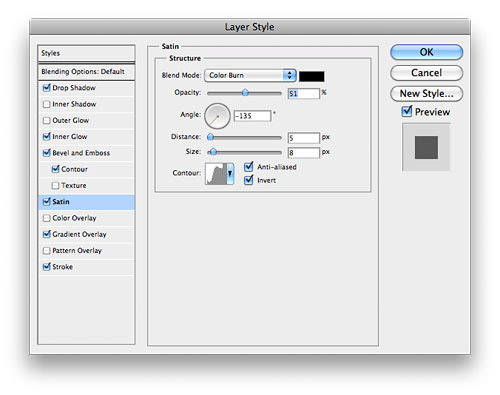Open the Blend Mode Color Burn dropdown
This screenshot has height=395, width=500.
tap(250, 75)
